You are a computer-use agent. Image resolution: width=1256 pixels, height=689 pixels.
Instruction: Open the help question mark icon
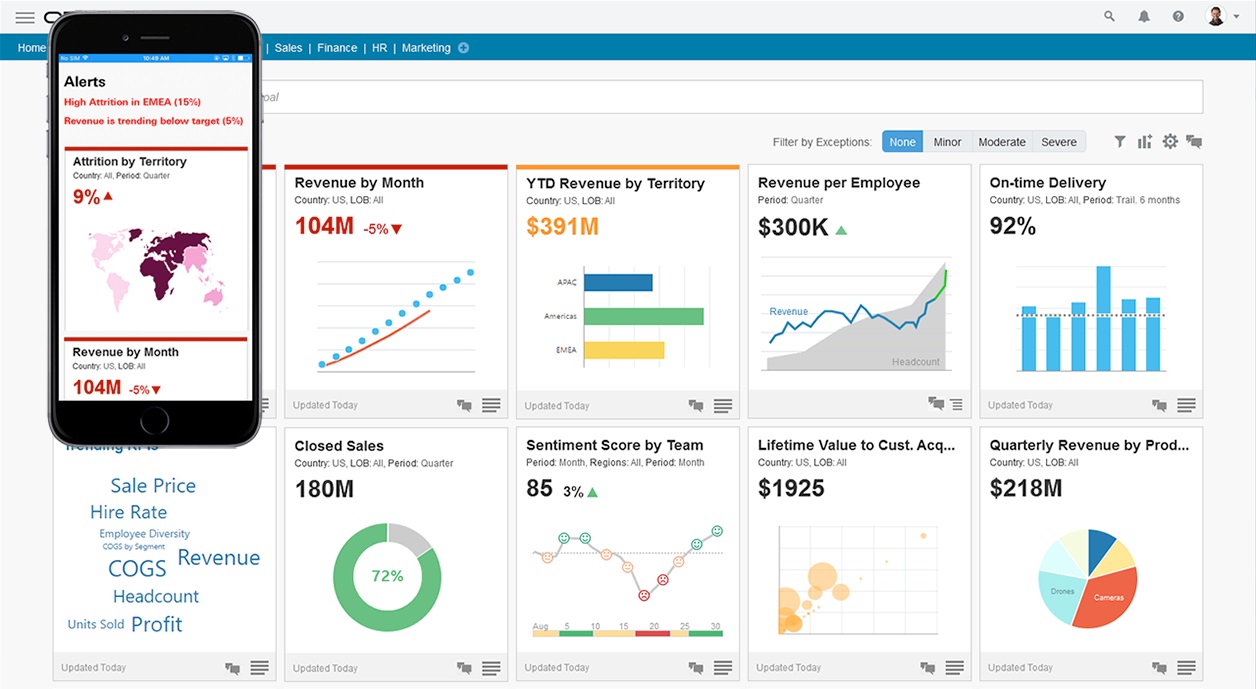[1178, 16]
